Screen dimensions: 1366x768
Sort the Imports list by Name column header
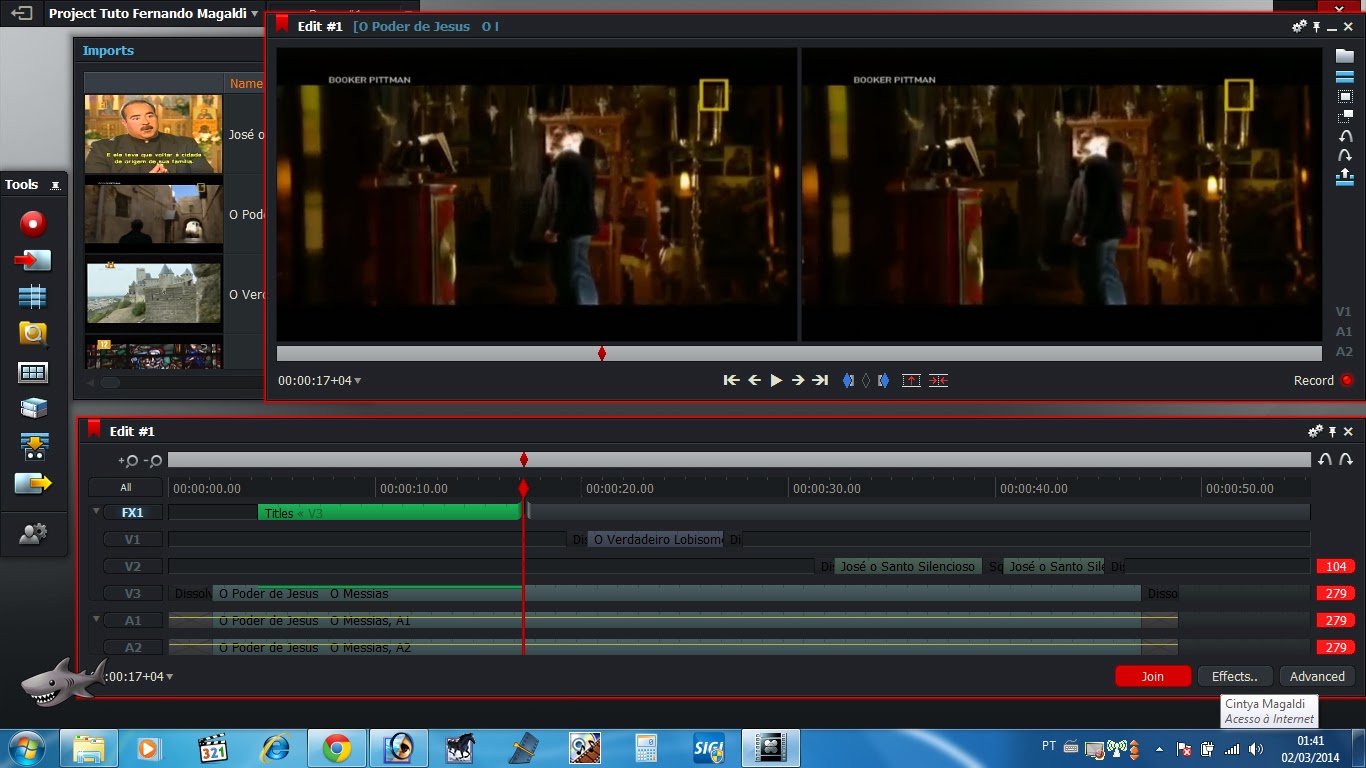click(246, 84)
